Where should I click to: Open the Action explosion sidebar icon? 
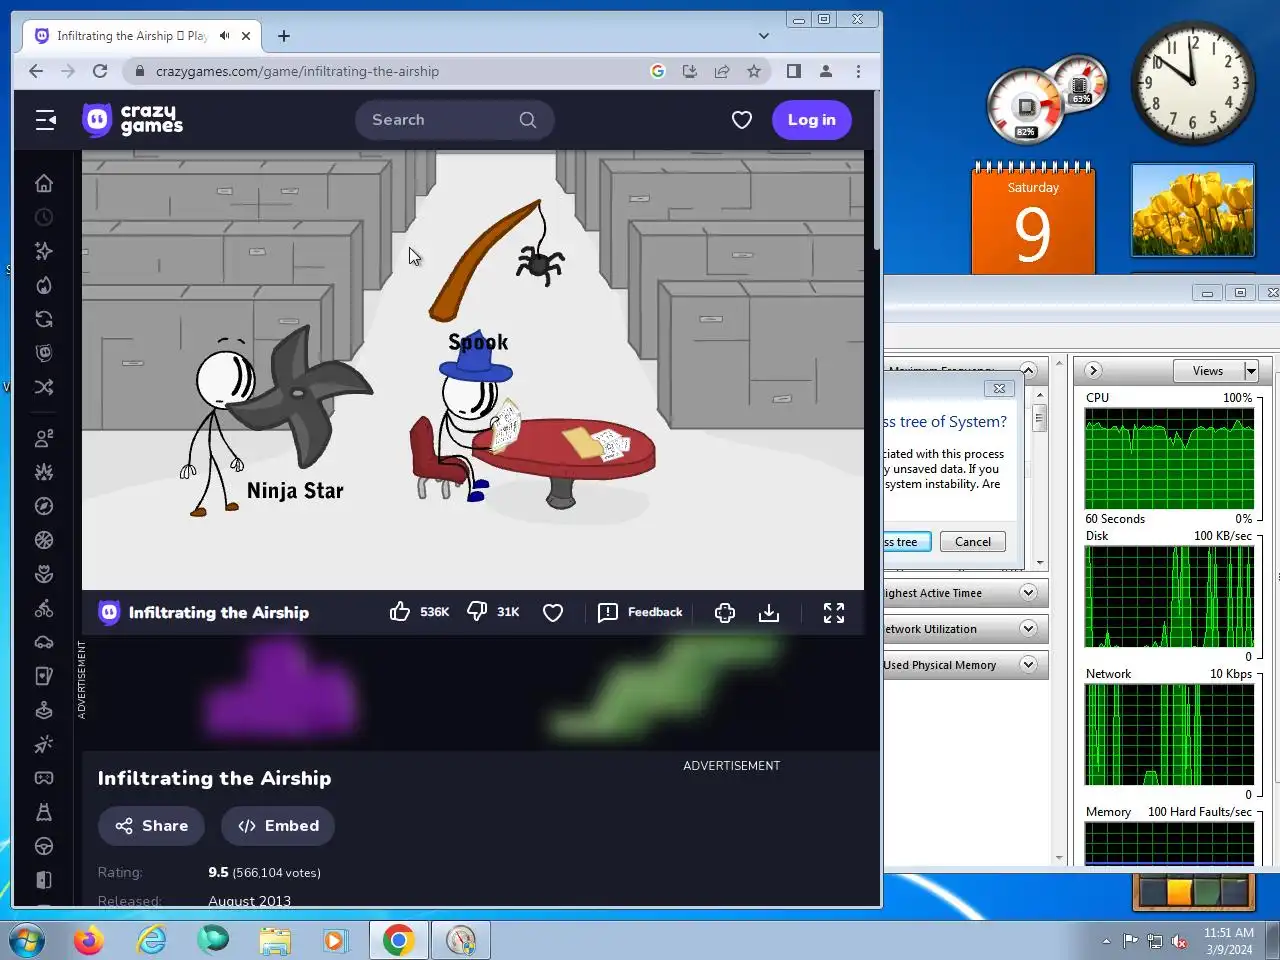(x=44, y=472)
